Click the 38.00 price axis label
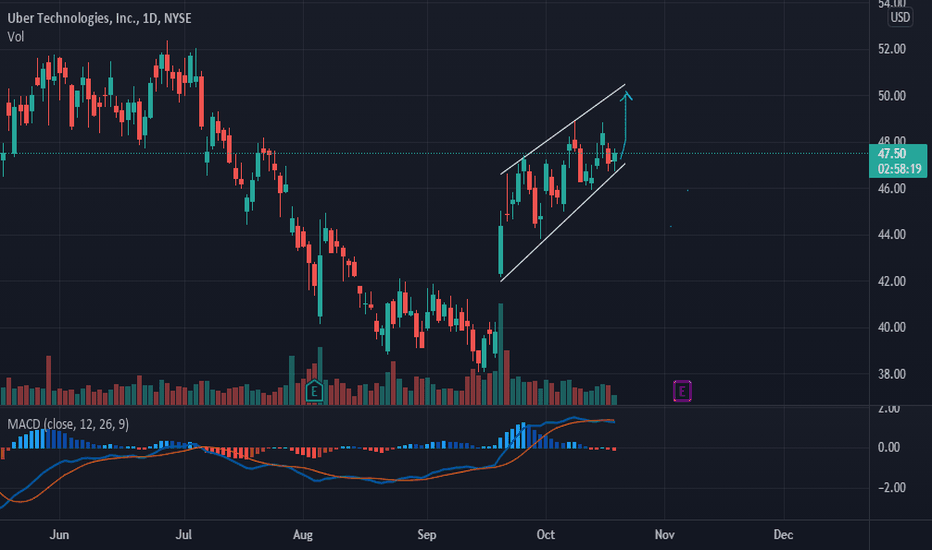The width and height of the screenshot is (932, 550). [892, 374]
